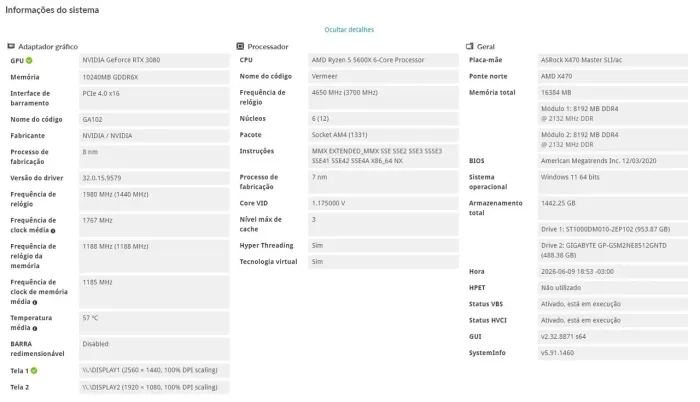This screenshot has width=700, height=402.
Task: Select the ASRock X470 Master SLI/ac field
Action: 613,60
